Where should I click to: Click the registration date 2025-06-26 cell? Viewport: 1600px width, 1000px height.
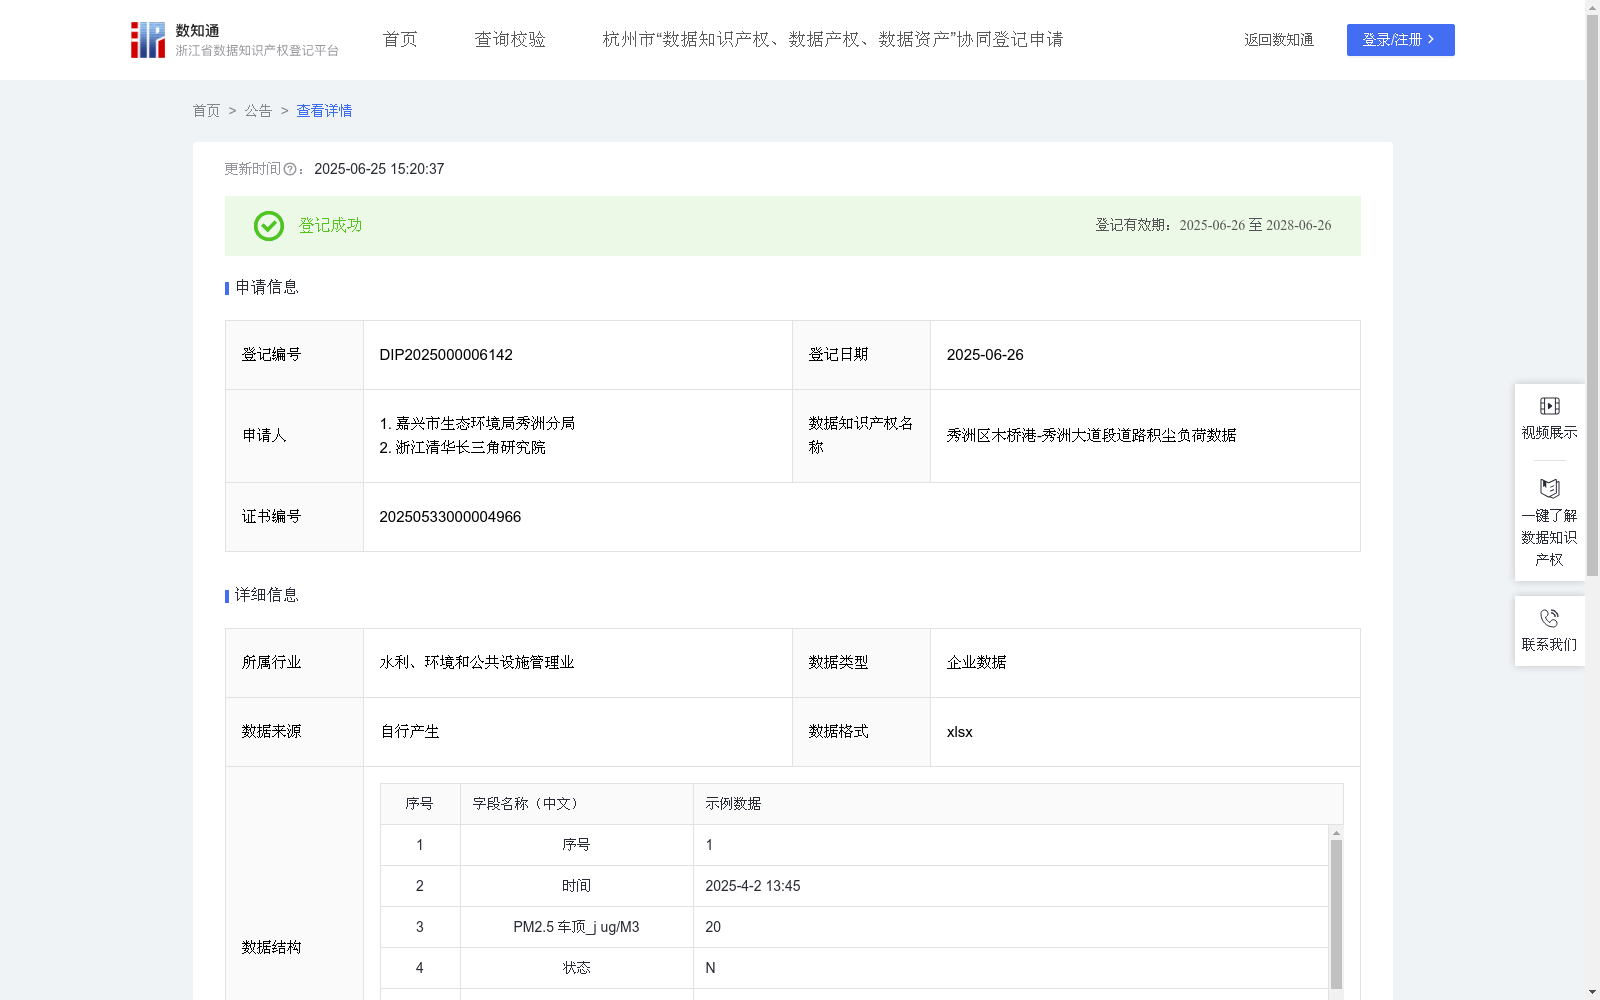tap(1145, 355)
